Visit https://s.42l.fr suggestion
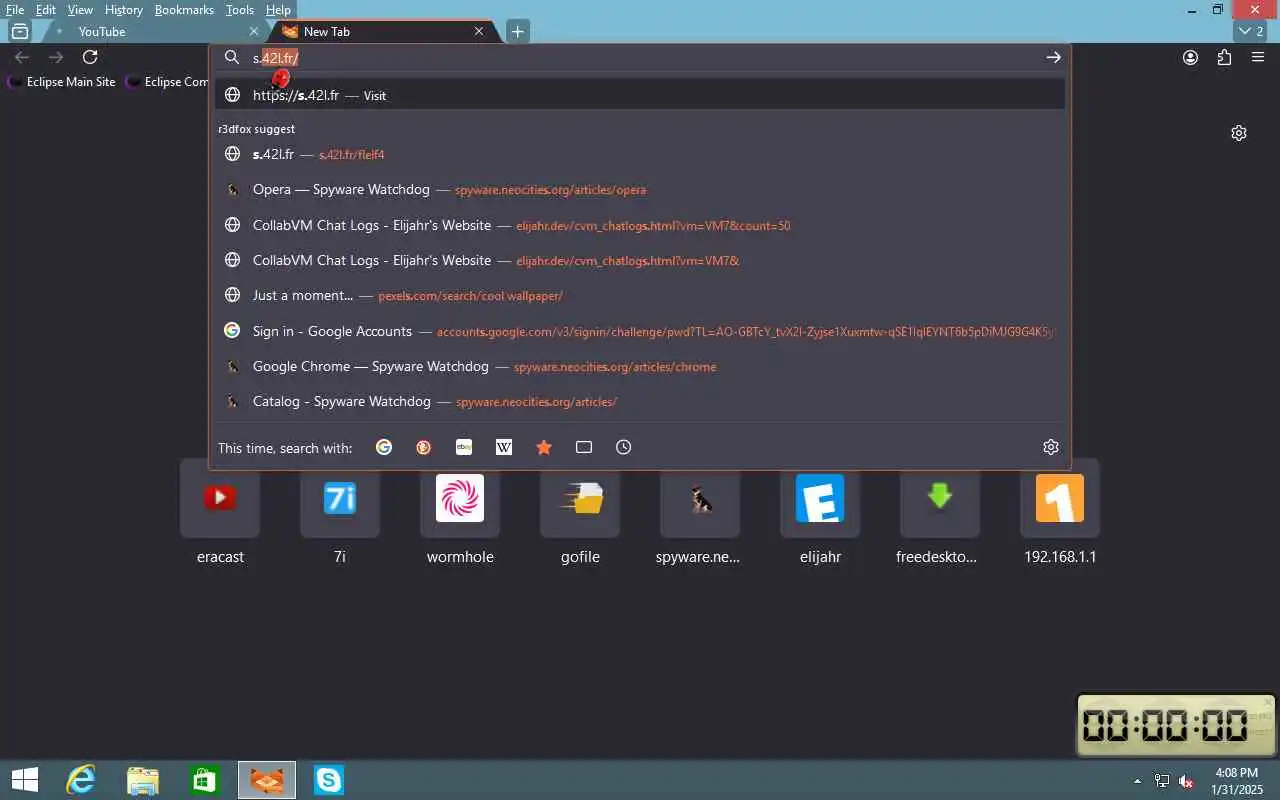Image resolution: width=1280 pixels, height=800 pixels. 640,95
